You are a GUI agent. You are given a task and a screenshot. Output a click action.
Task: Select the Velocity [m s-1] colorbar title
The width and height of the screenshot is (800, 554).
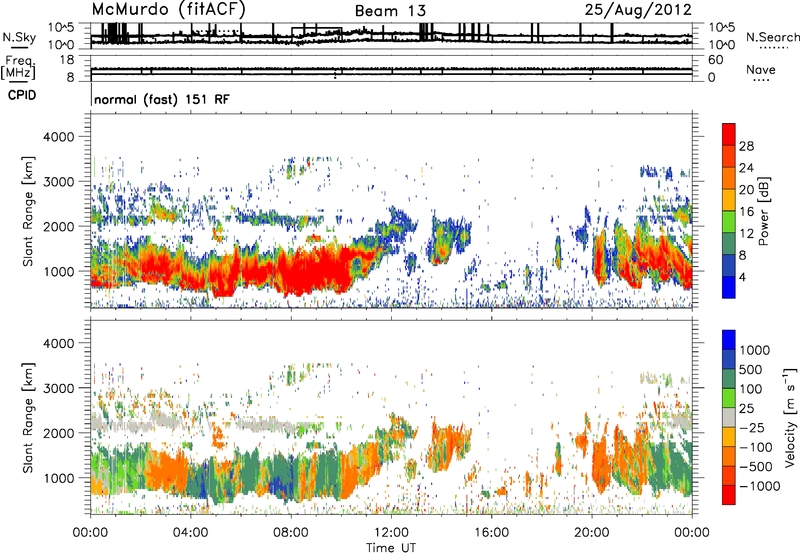(790, 417)
